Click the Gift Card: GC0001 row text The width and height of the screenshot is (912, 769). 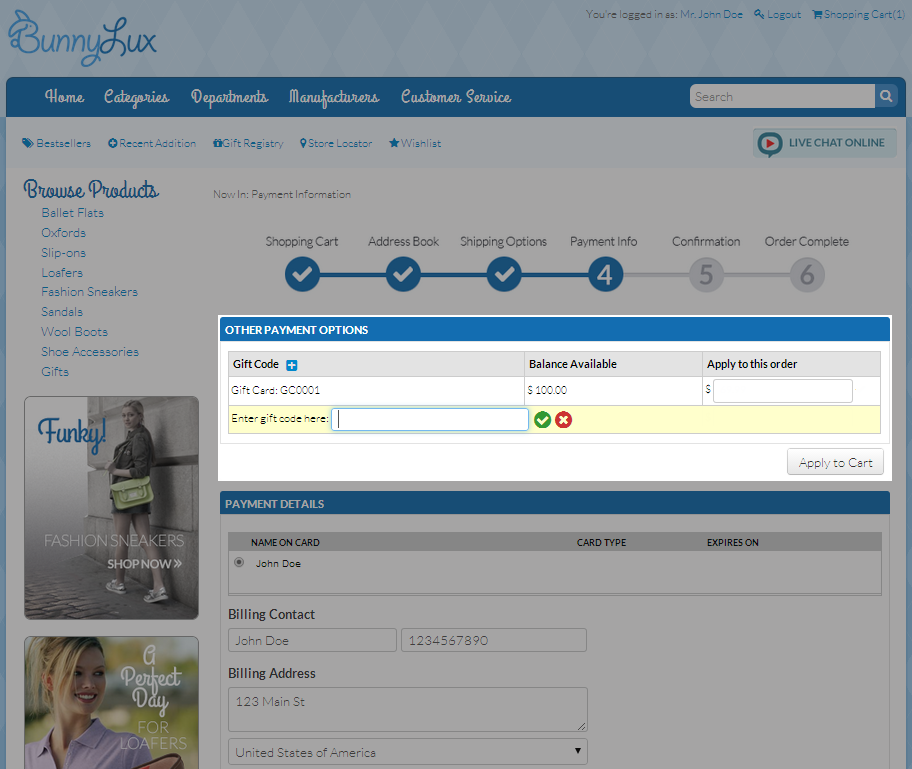pyautogui.click(x=276, y=390)
